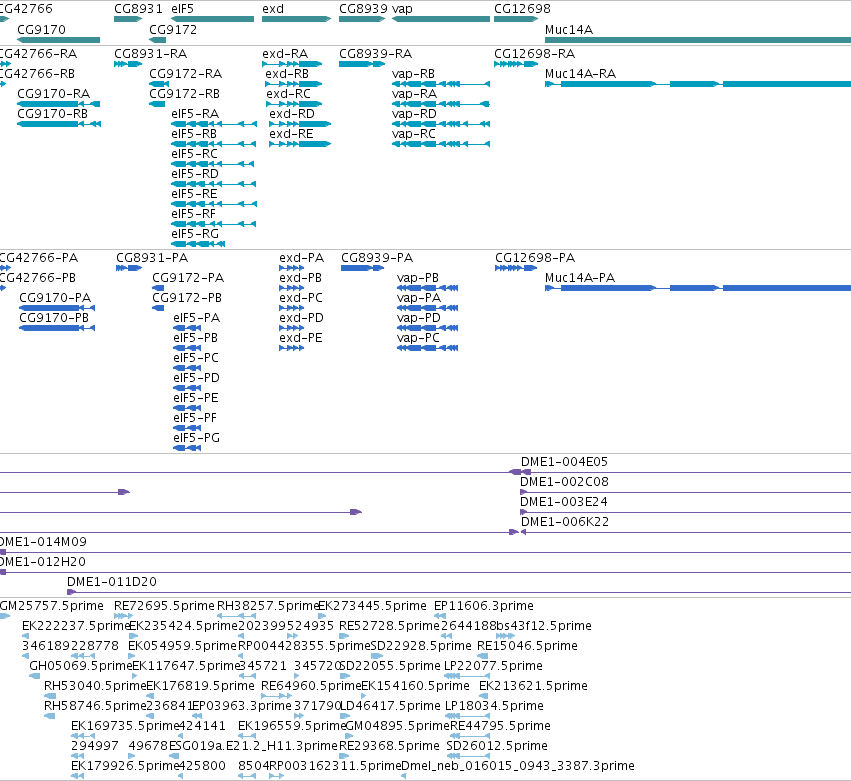Select protein eIF5-PG label
The image size is (851, 781).
[196, 438]
